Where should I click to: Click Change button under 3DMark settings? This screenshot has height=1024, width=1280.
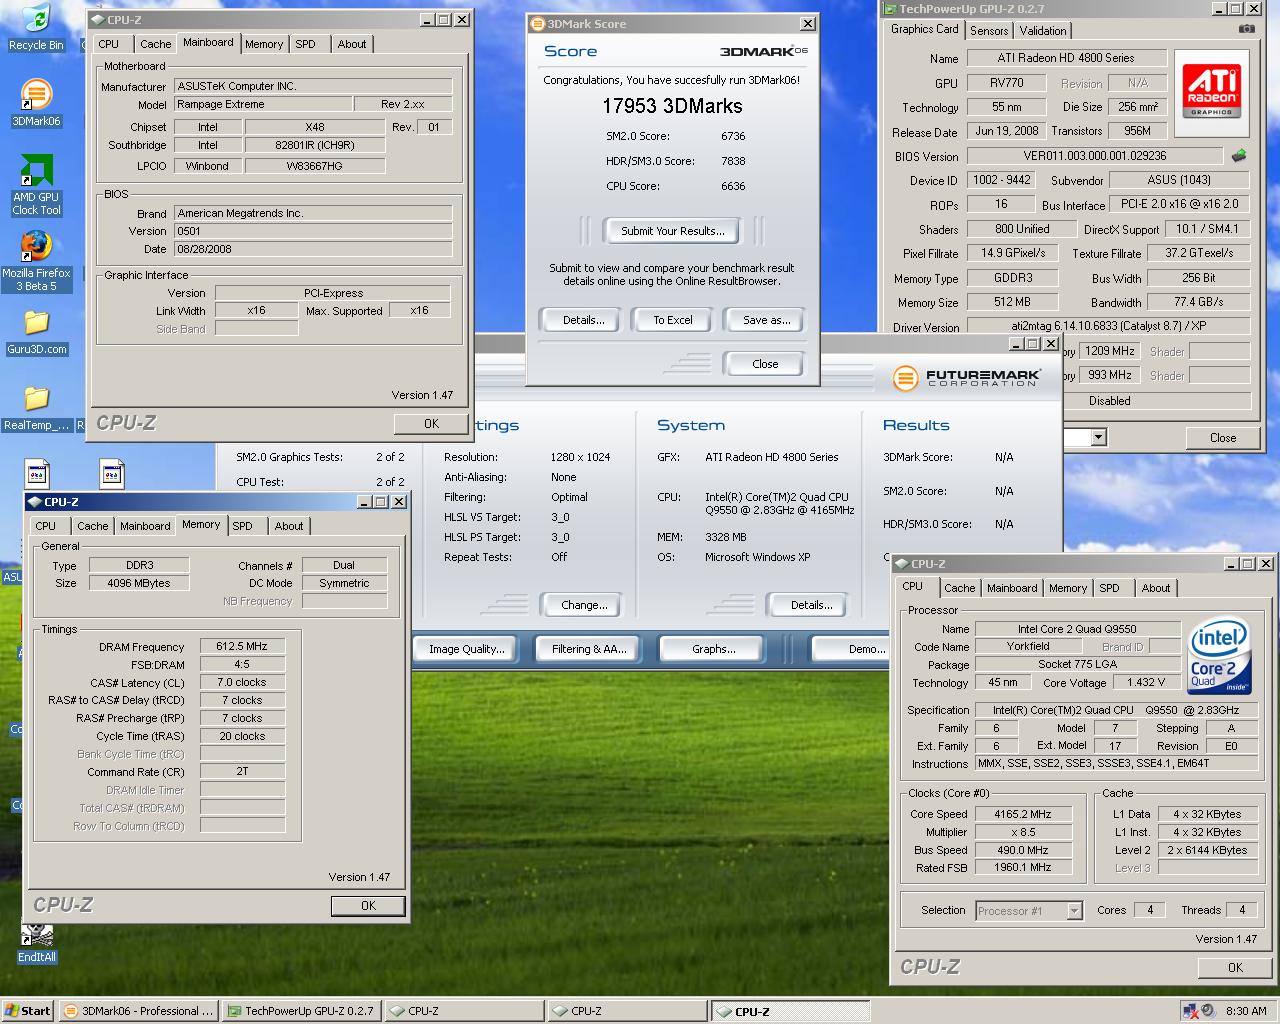tap(584, 605)
